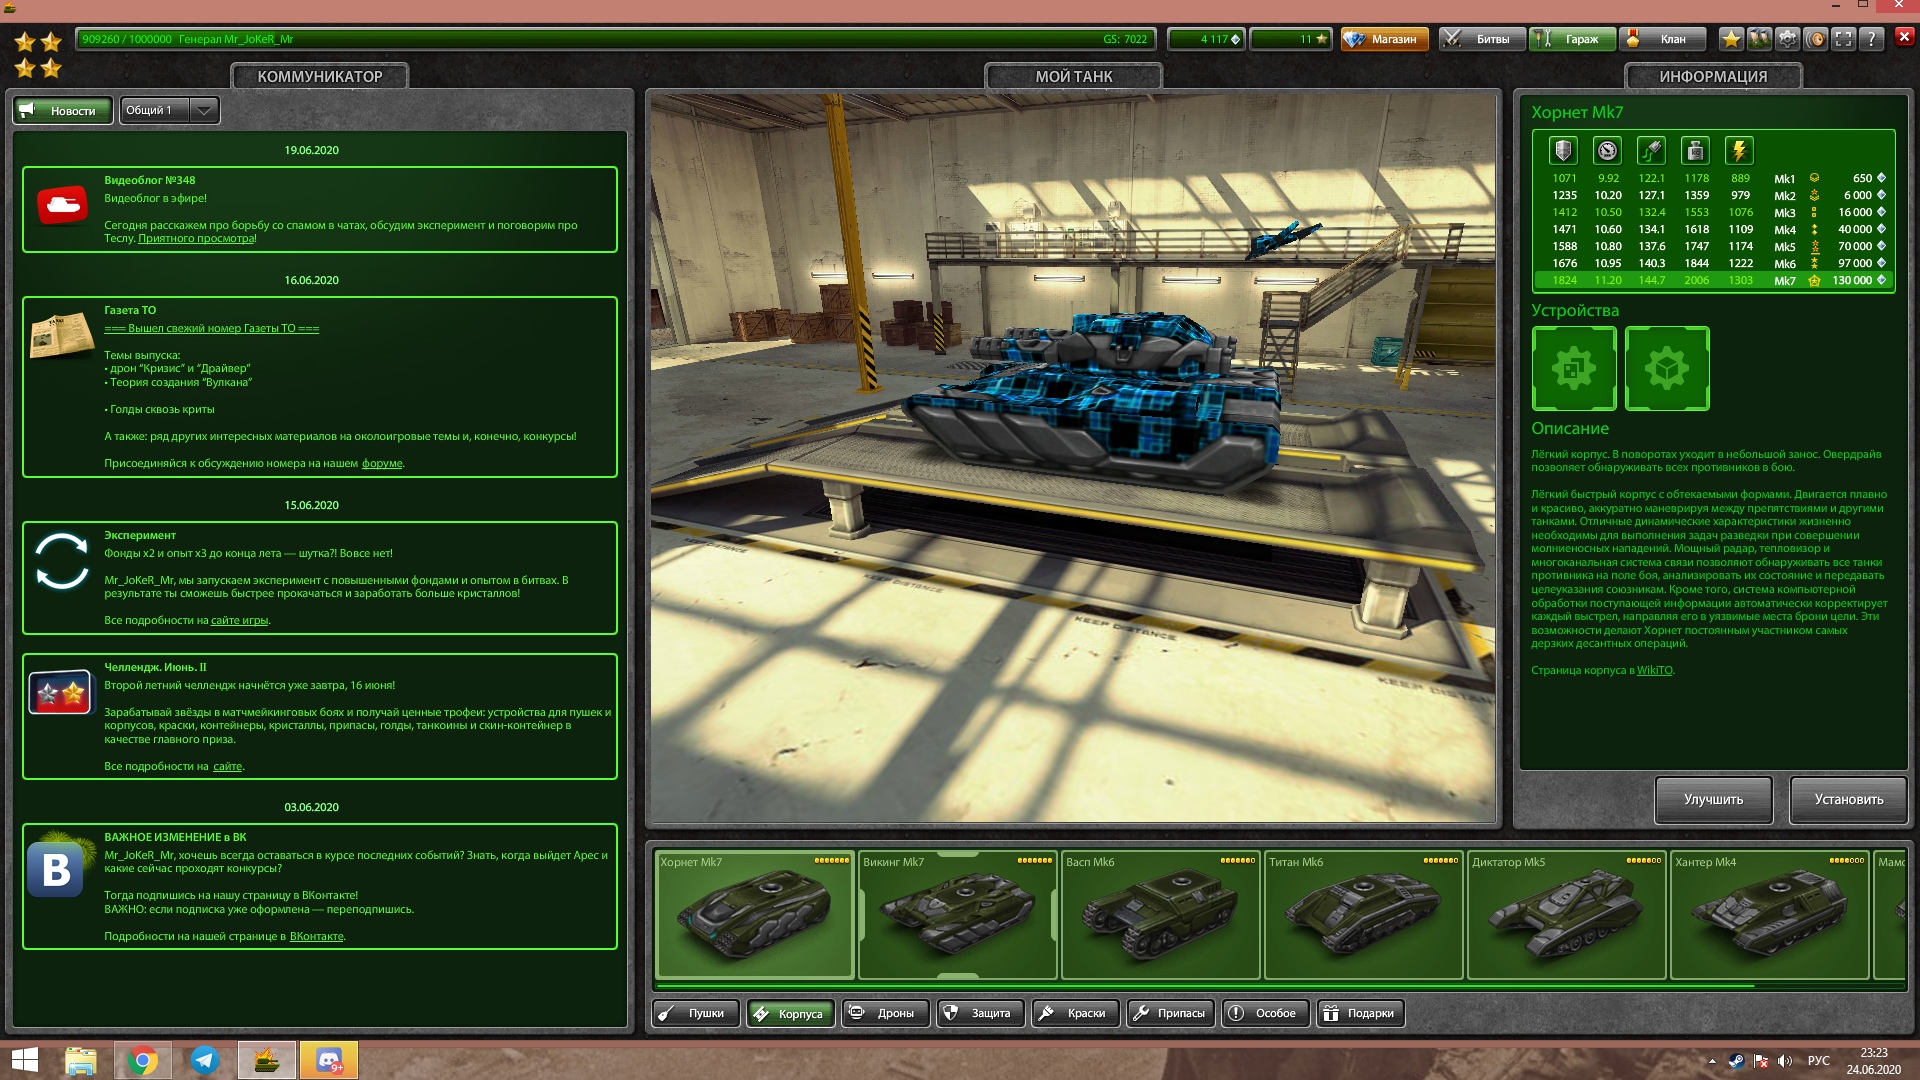Screen dimensions: 1920x1080
Task: Open File Explorer from taskbar
Action: pos(80,1061)
